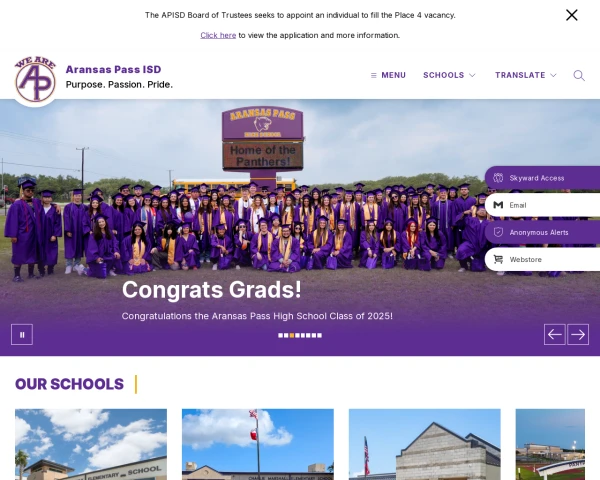The width and height of the screenshot is (600, 480).
Task: Expand the Schools dropdown
Action: tap(449, 75)
